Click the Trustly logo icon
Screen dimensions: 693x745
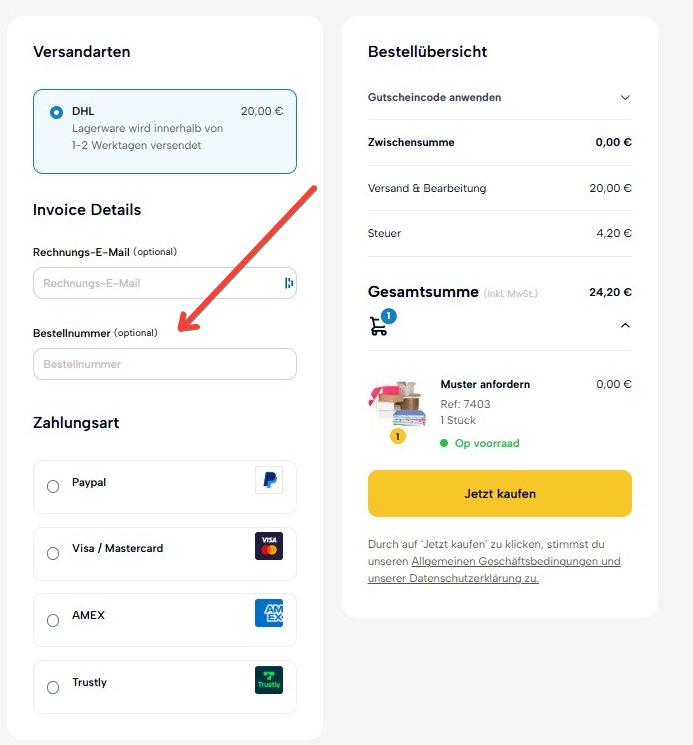click(x=269, y=680)
